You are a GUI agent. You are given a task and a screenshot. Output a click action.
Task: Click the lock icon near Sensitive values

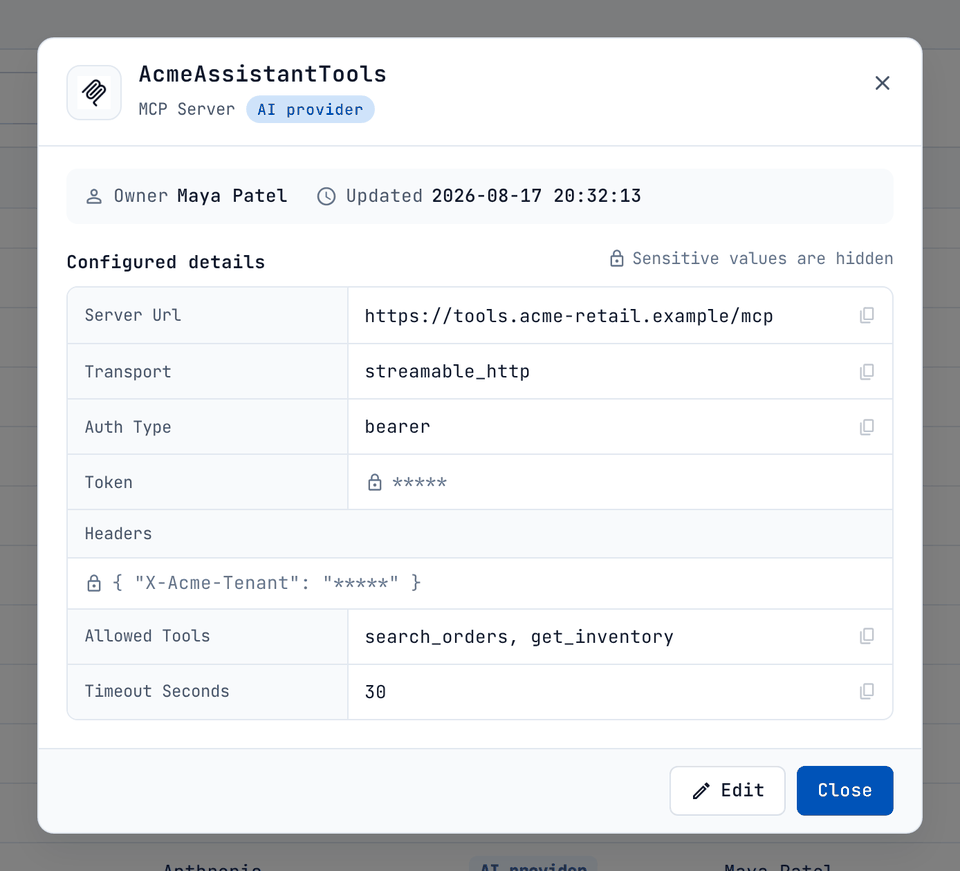click(617, 258)
